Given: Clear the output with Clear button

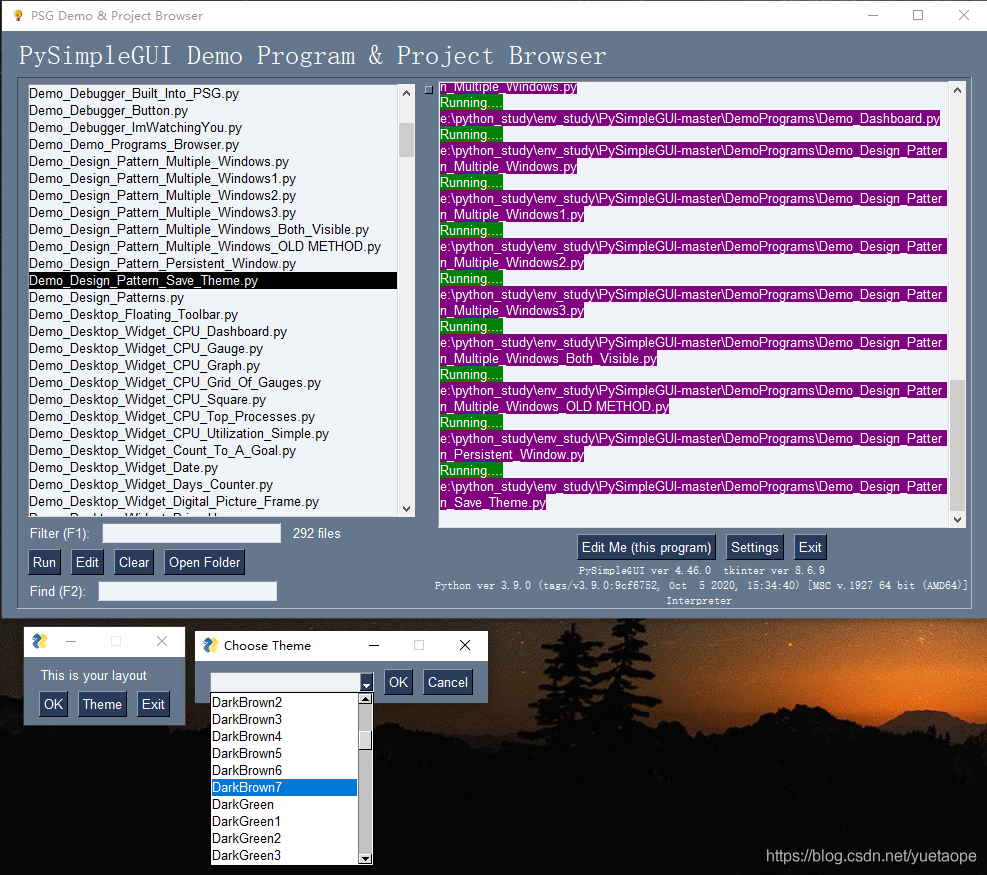Looking at the screenshot, I should (x=134, y=562).
